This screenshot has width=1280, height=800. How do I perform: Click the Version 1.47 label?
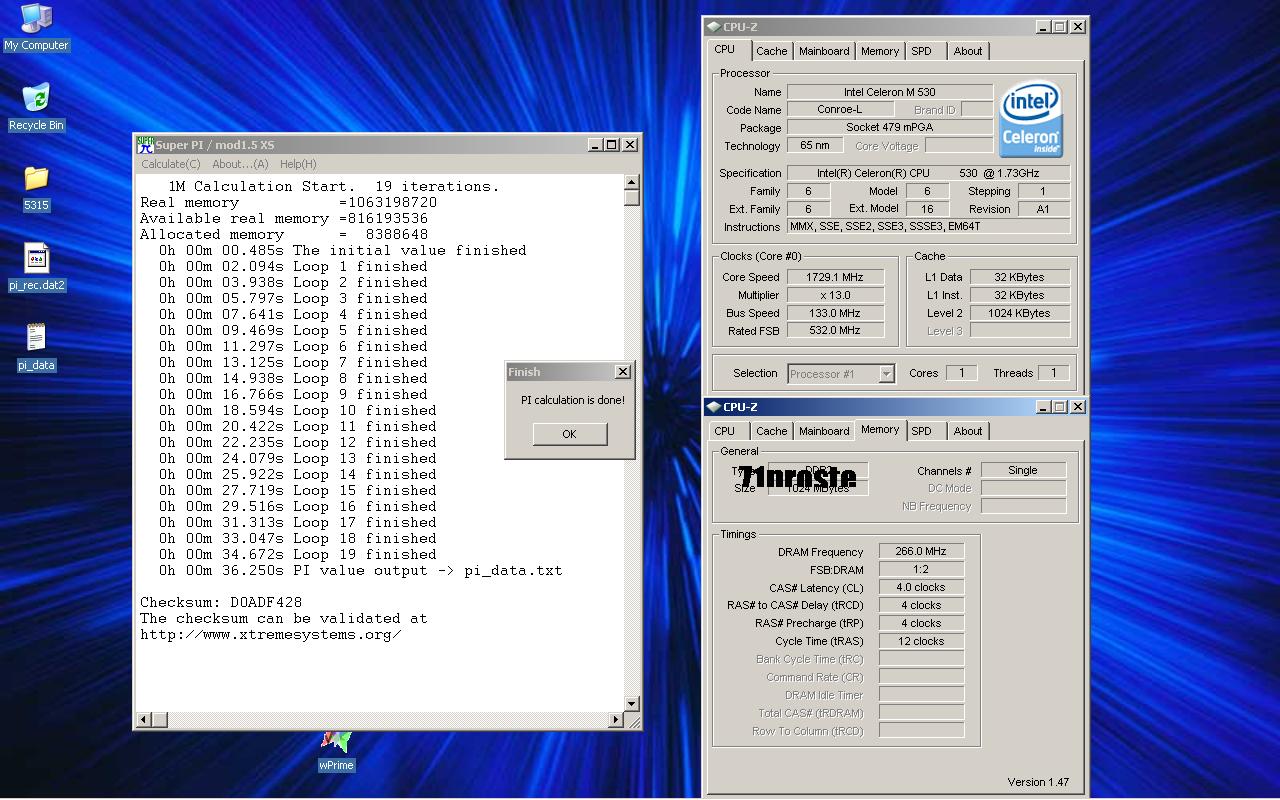(x=1038, y=782)
